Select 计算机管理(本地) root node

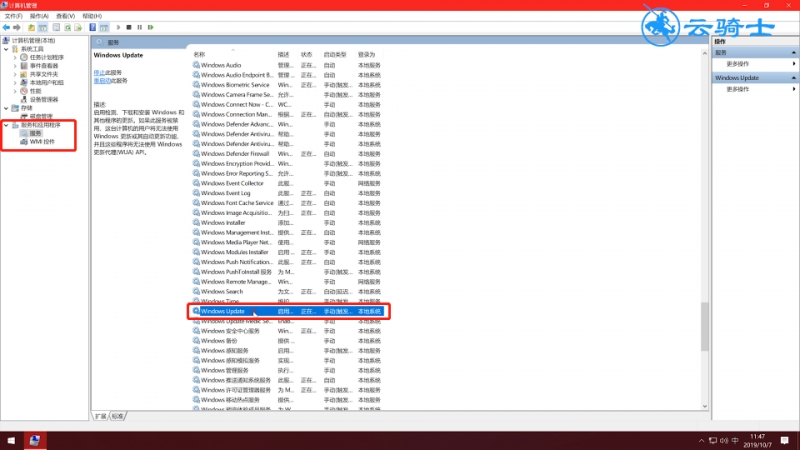[33, 40]
